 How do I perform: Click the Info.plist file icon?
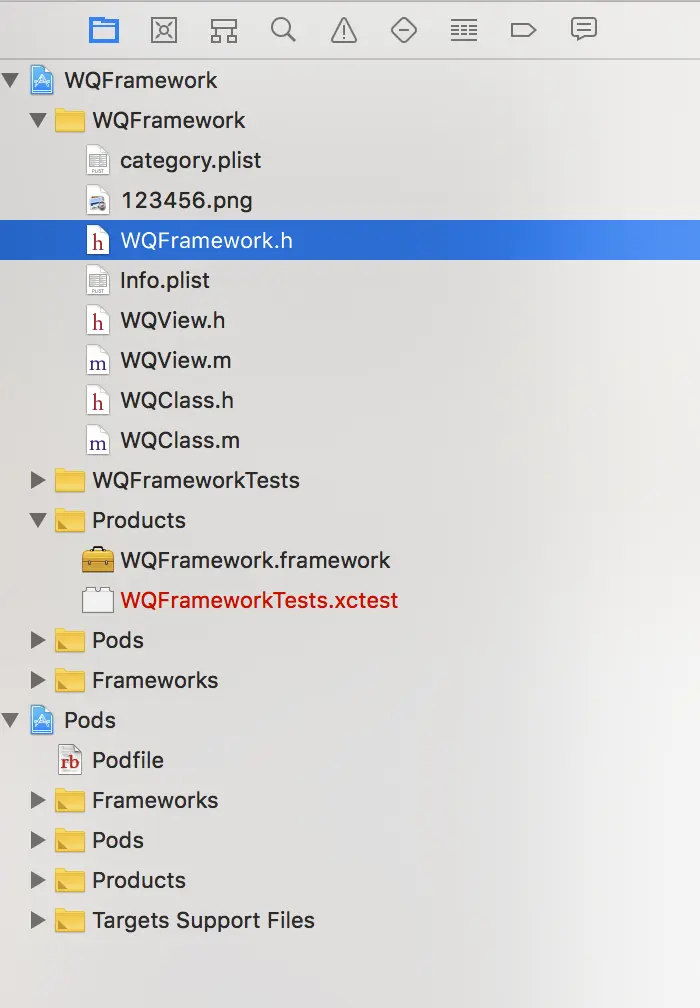point(98,280)
